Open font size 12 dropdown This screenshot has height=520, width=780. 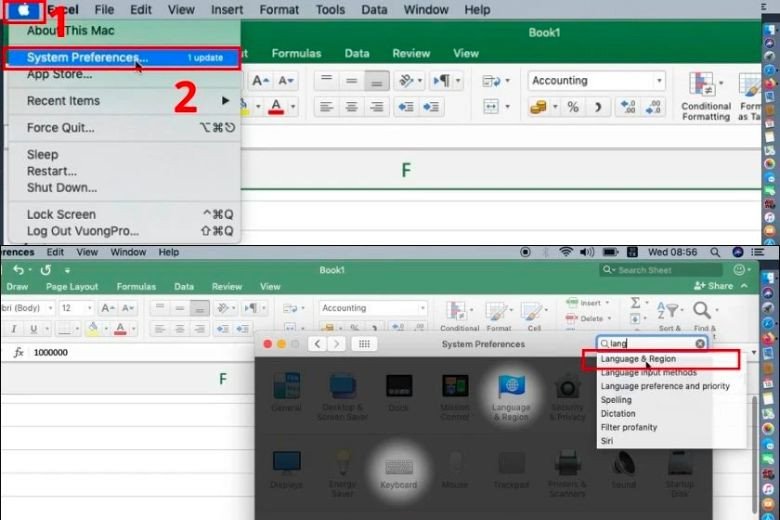click(x=90, y=308)
